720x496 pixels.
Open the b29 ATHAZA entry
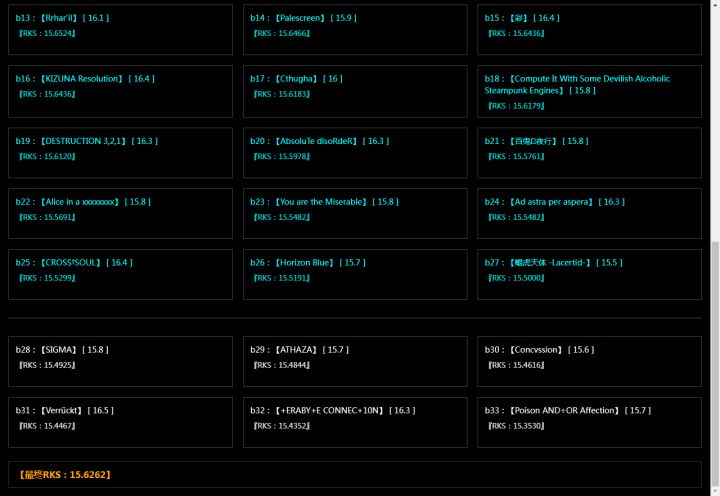355,361
